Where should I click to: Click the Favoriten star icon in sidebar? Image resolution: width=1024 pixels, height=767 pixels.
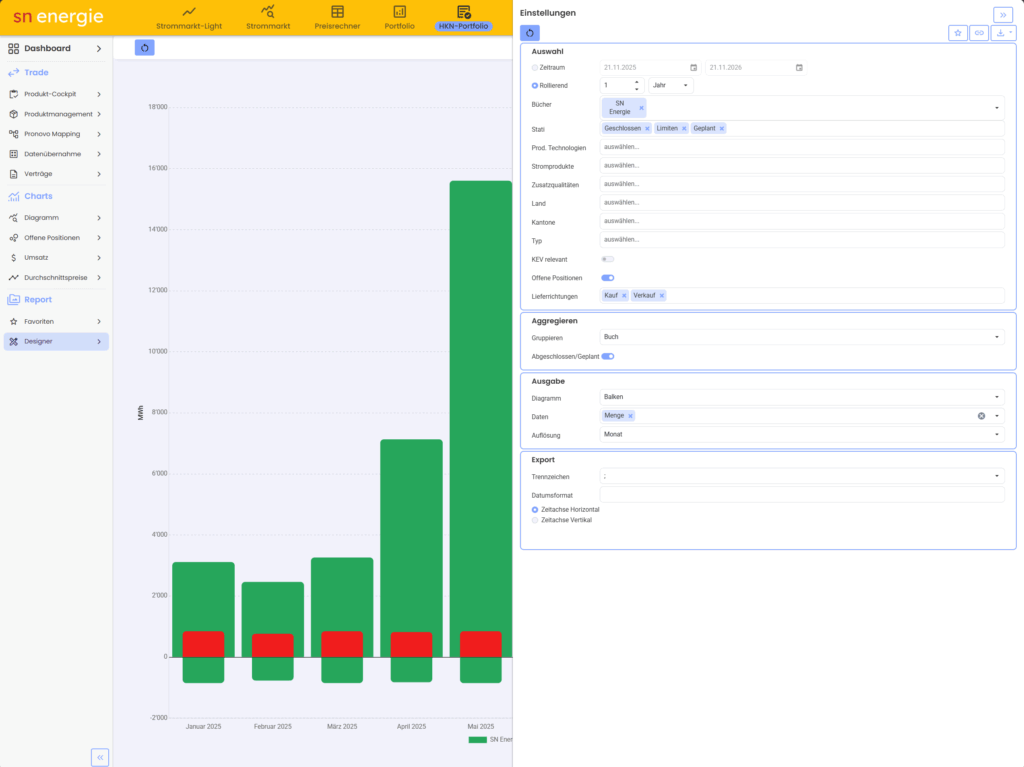14,321
